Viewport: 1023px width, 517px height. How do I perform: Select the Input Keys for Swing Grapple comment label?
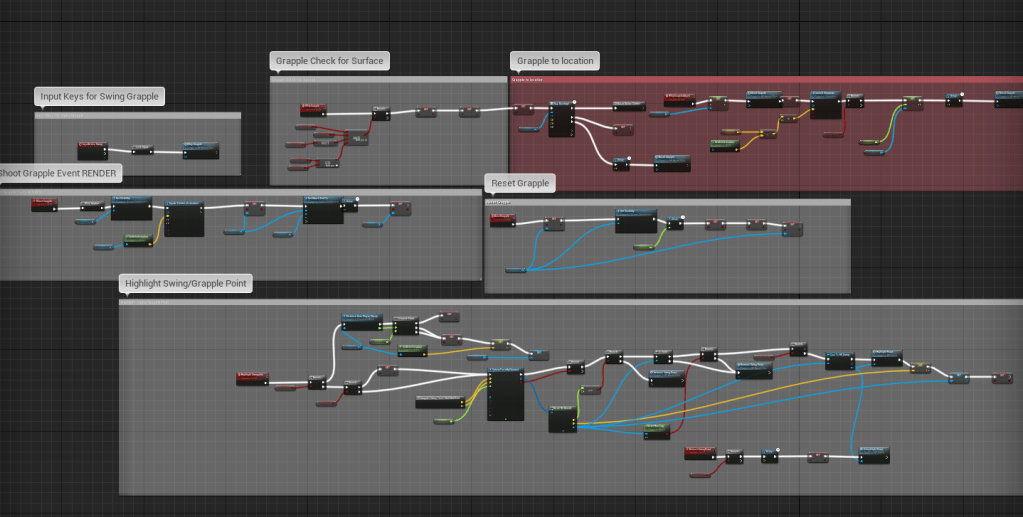pyautogui.click(x=99, y=97)
